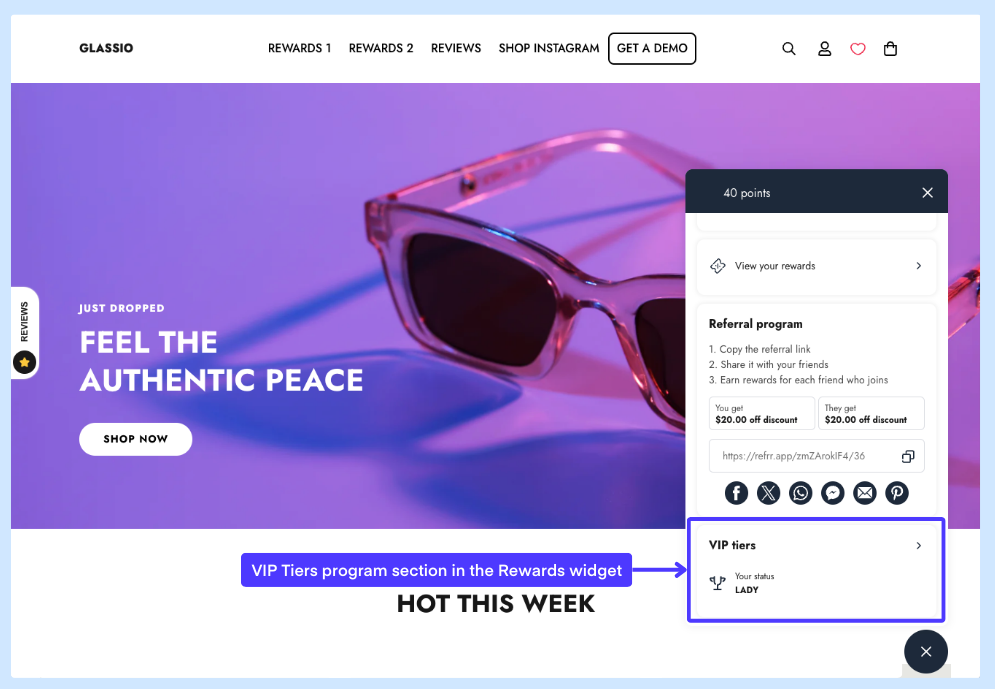Screen dimensions: 995x689
Task: Open the user account icon
Action: (x=824, y=49)
